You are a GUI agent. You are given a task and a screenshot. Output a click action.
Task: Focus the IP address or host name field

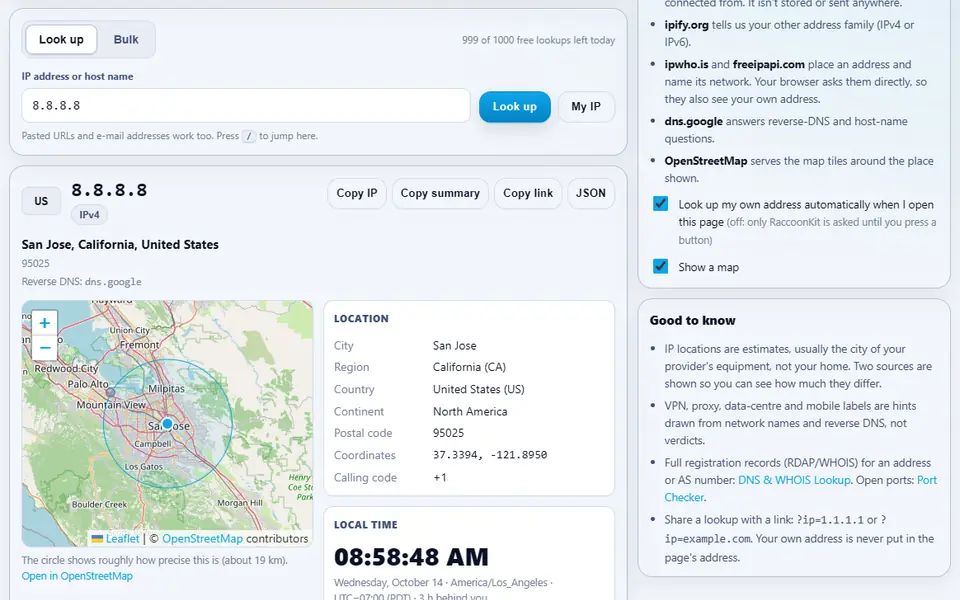246,105
